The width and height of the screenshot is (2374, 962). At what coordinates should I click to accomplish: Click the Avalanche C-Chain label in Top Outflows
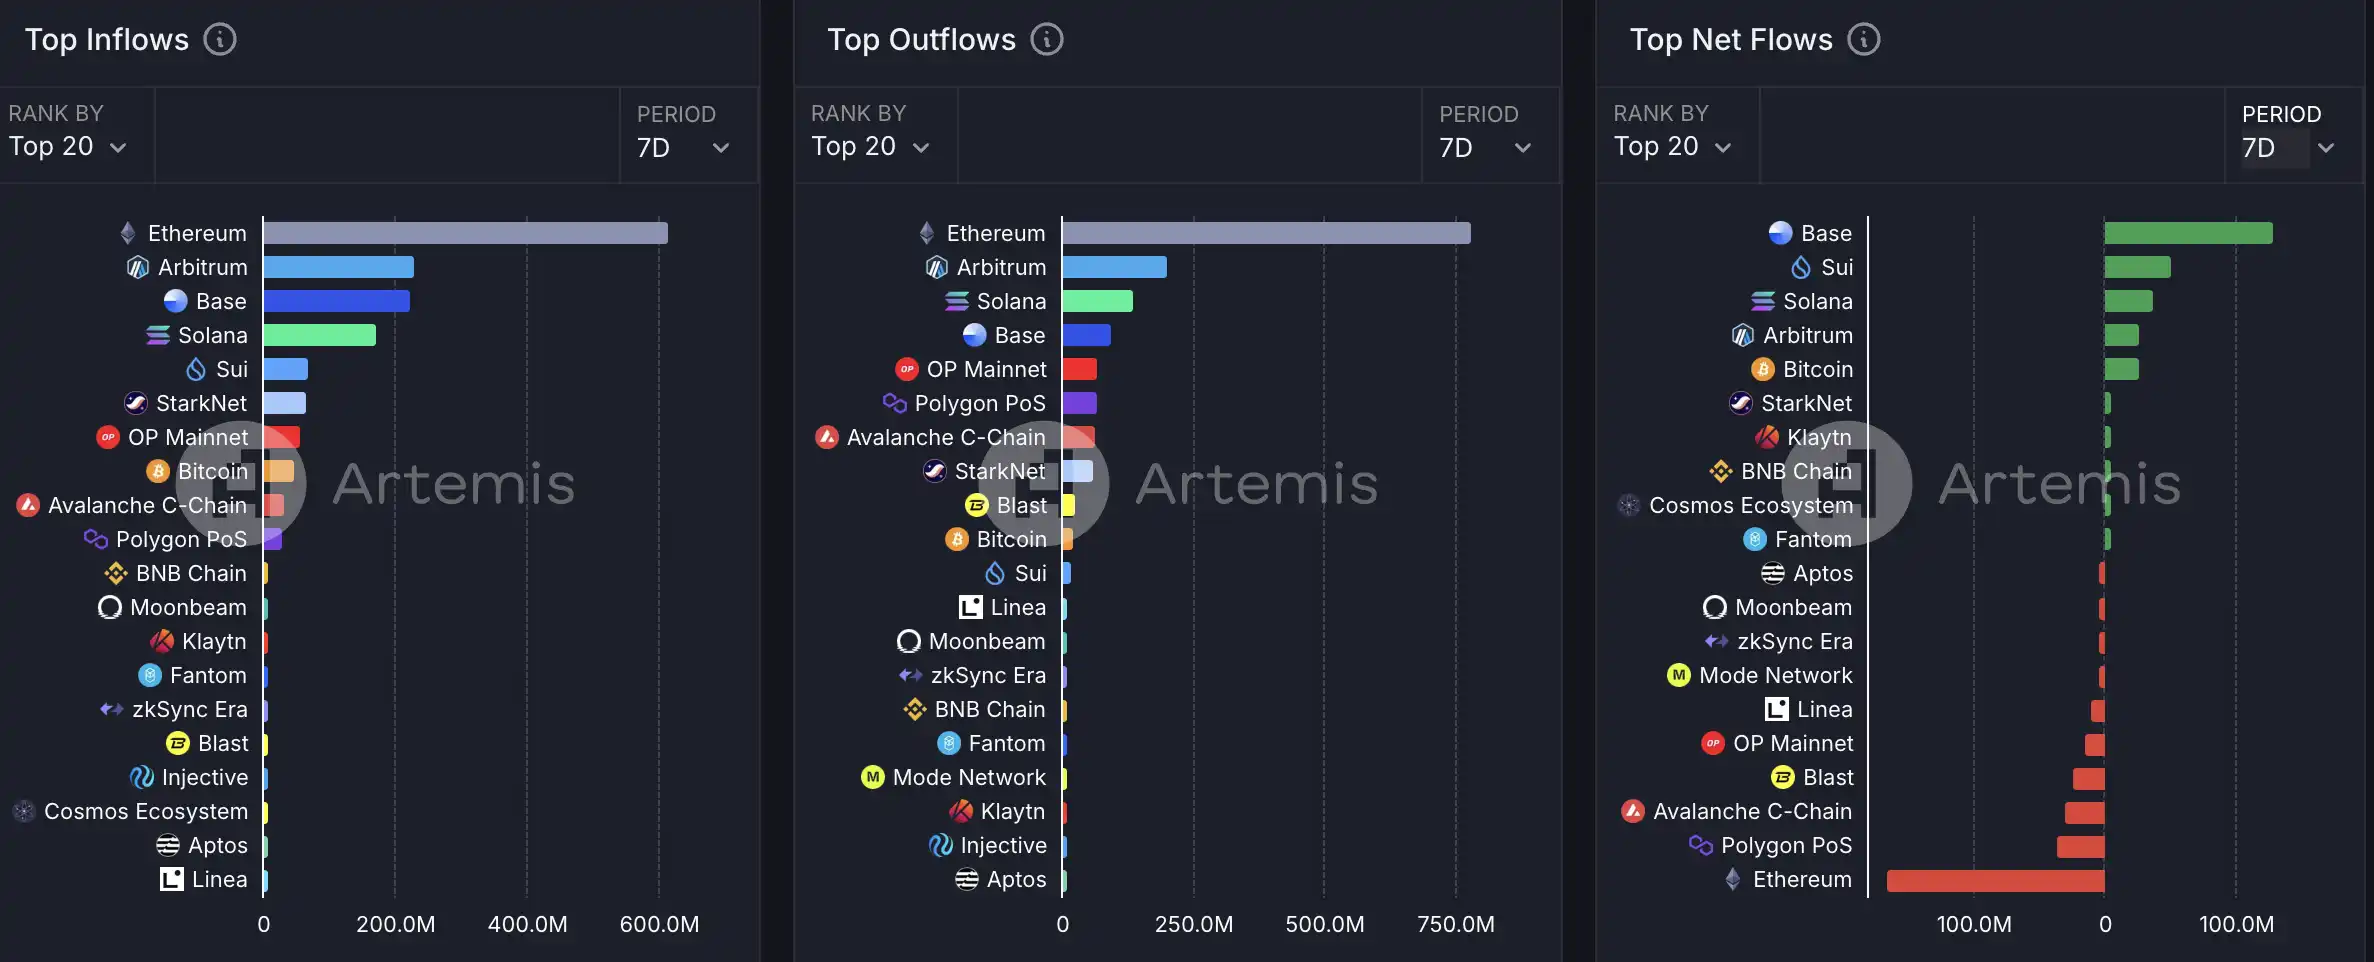tap(945, 437)
